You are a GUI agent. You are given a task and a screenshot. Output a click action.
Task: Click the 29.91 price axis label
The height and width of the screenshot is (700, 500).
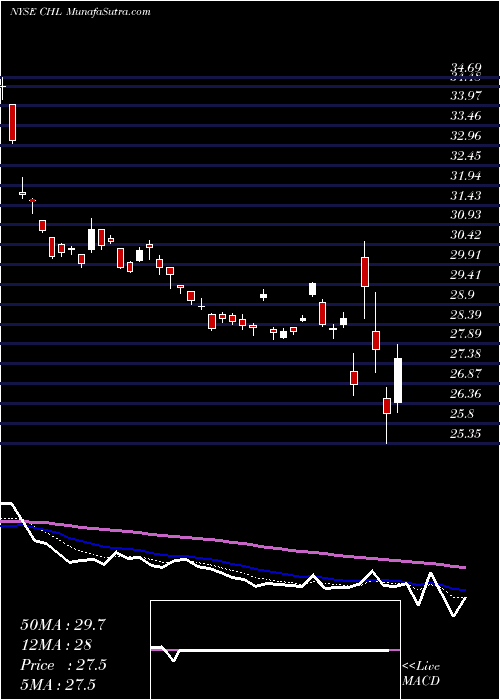pyautogui.click(x=466, y=255)
